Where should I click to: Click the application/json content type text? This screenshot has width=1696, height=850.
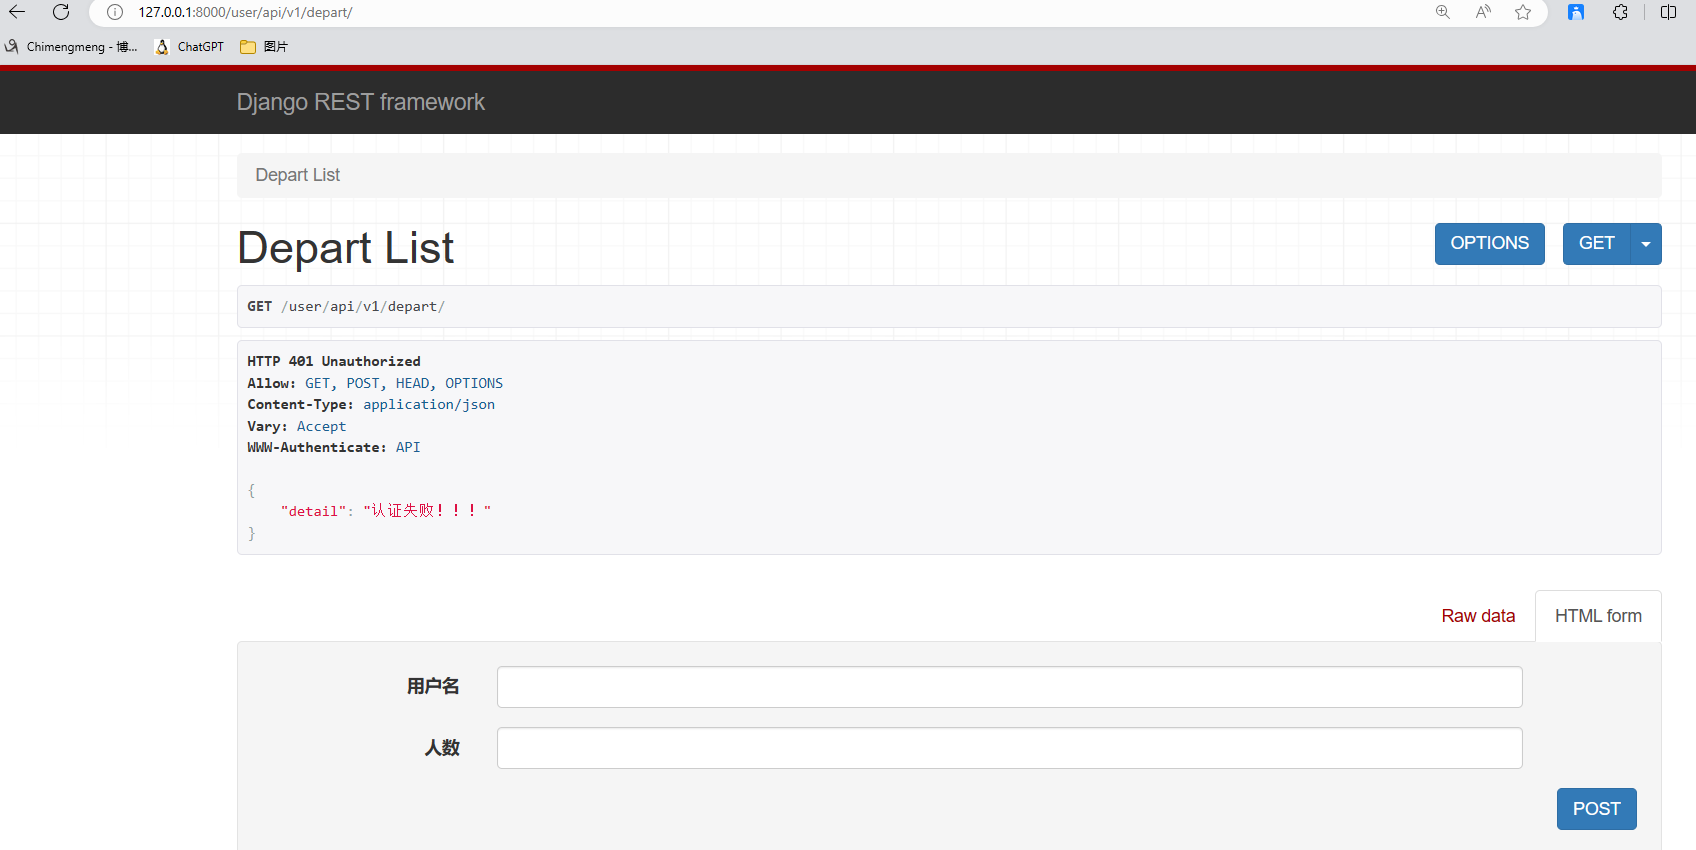pos(429,404)
